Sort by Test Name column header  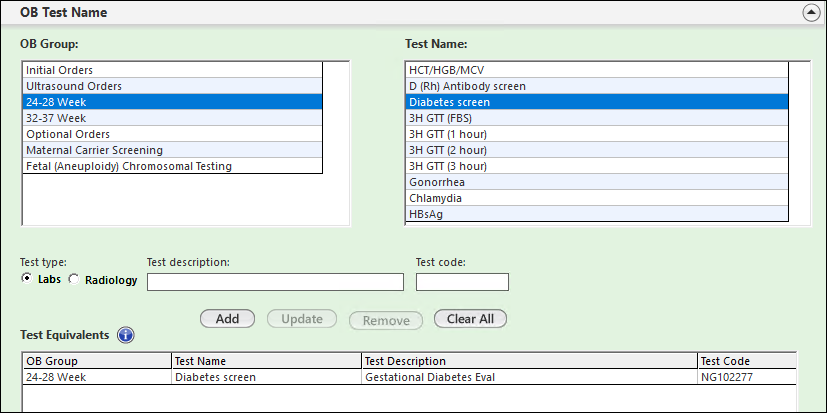267,361
